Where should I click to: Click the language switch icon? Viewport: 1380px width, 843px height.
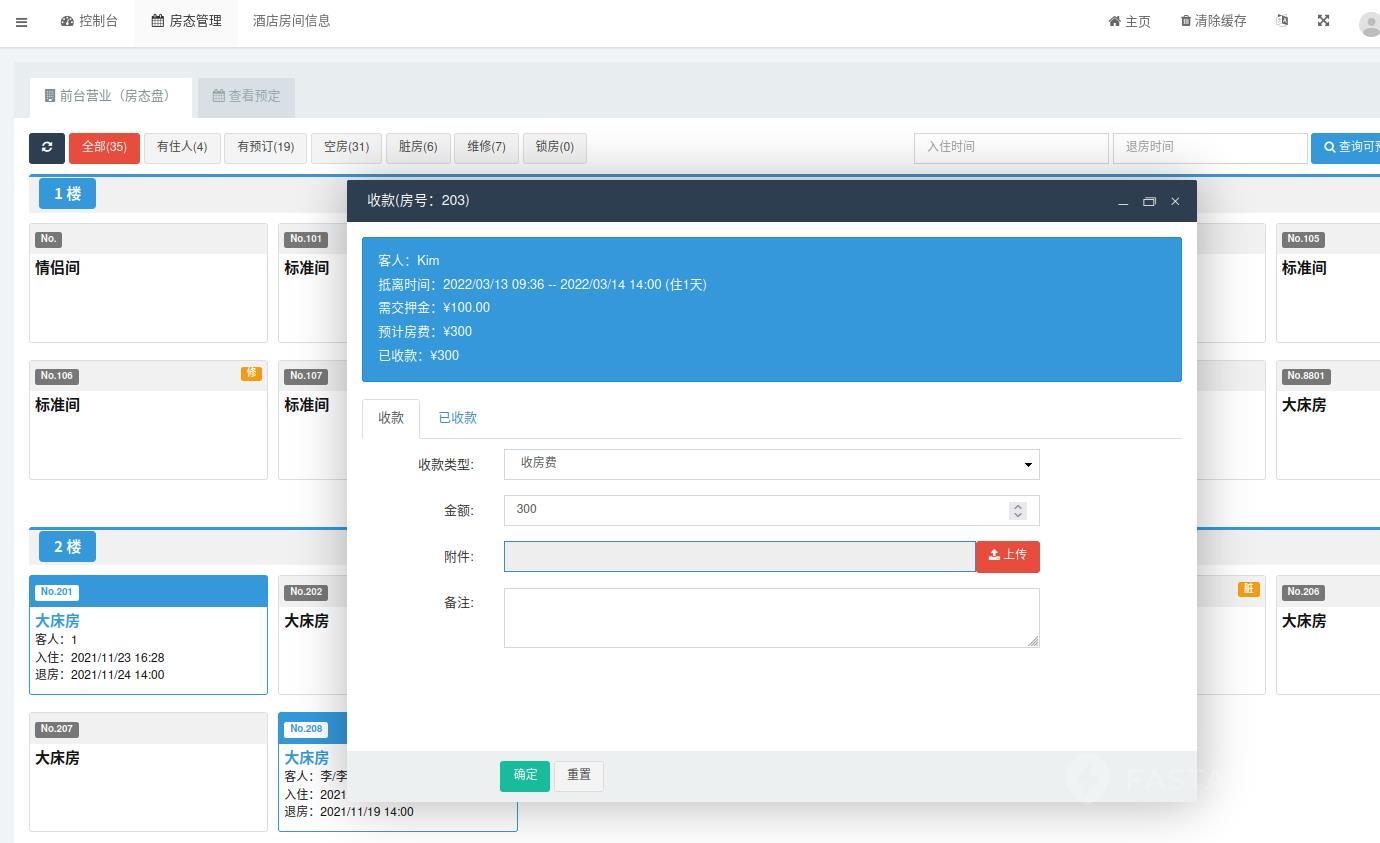(1282, 21)
